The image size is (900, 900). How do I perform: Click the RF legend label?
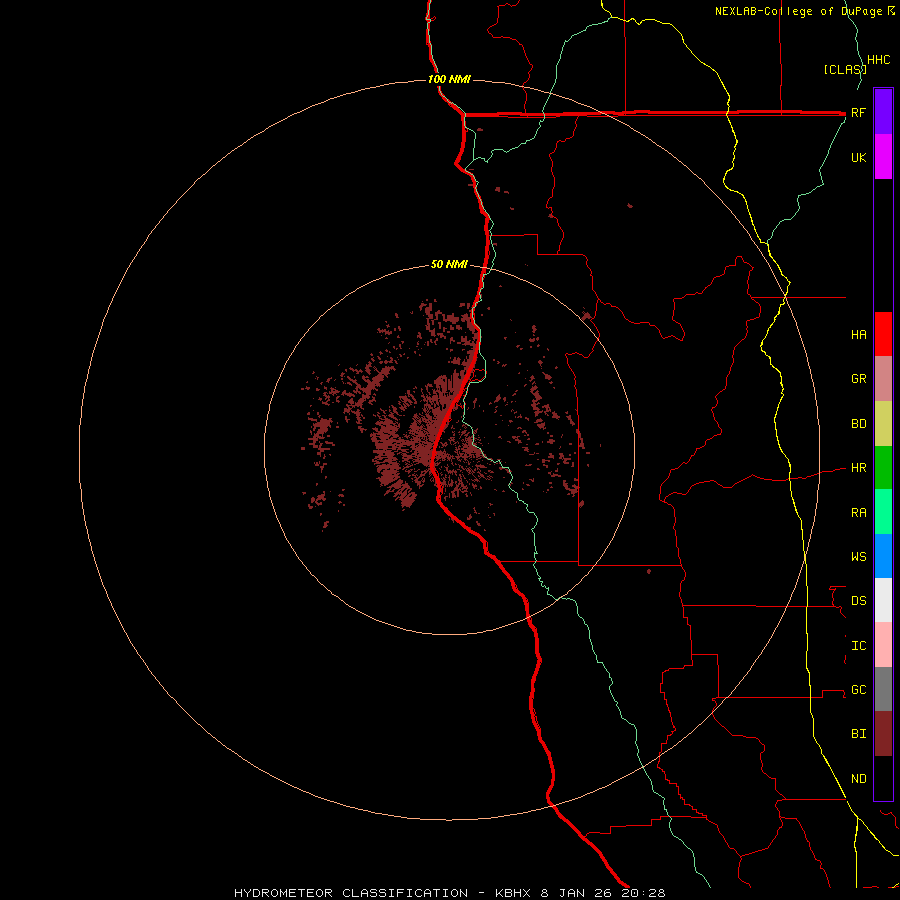[858, 112]
